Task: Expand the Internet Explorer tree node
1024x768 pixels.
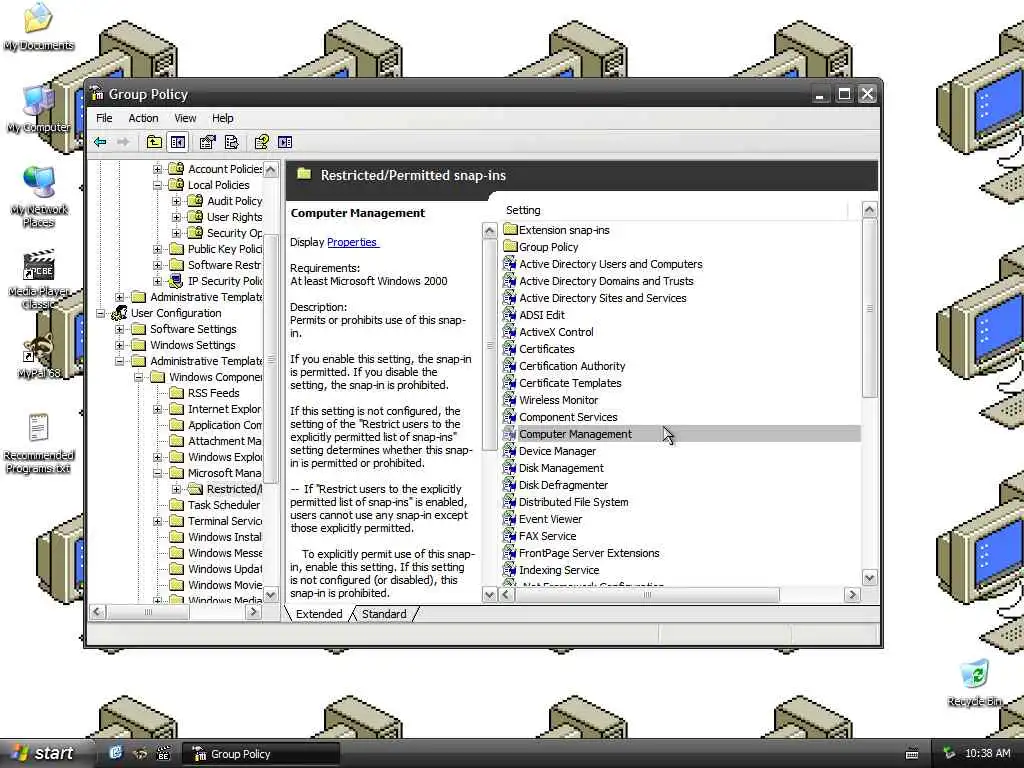Action: (157, 409)
